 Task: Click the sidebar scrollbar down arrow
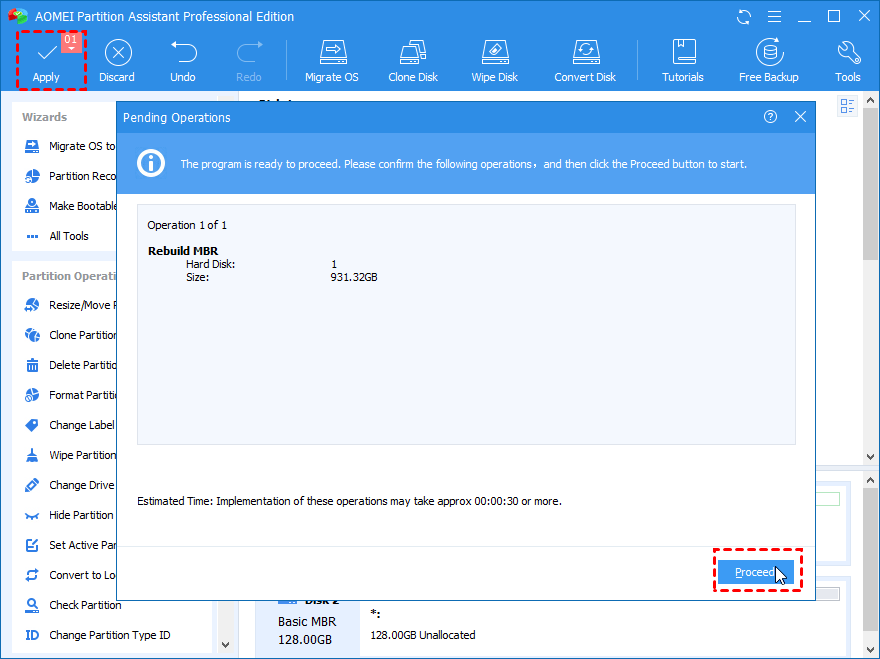point(225,645)
